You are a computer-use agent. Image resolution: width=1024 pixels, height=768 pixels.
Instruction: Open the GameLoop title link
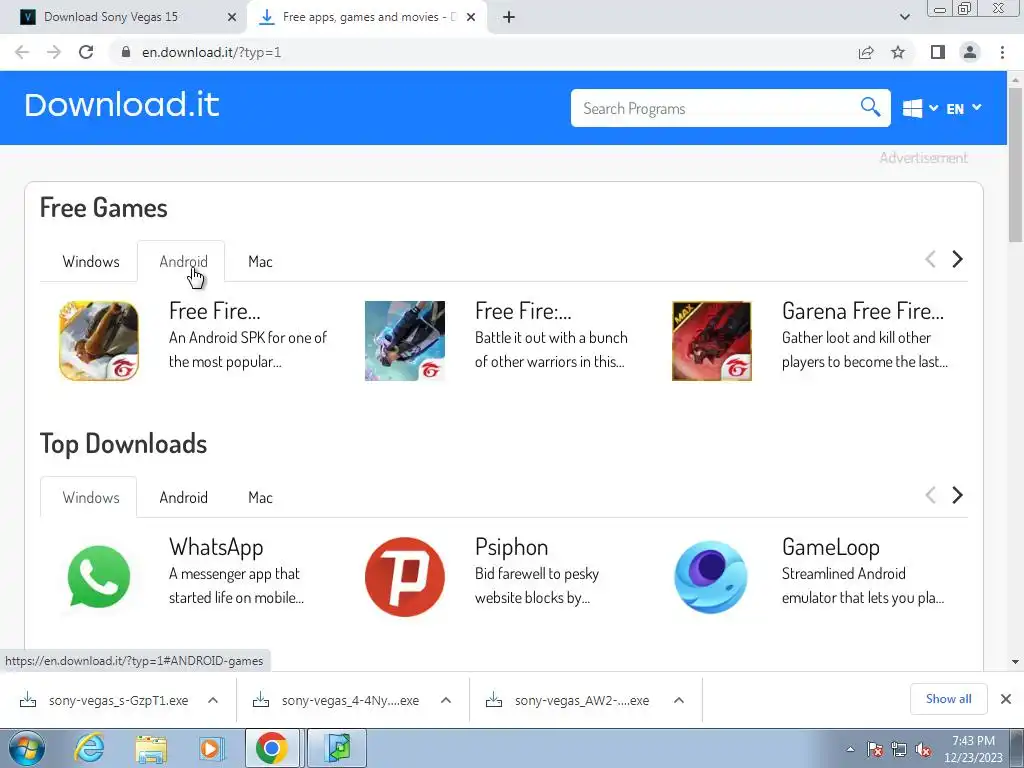click(831, 547)
